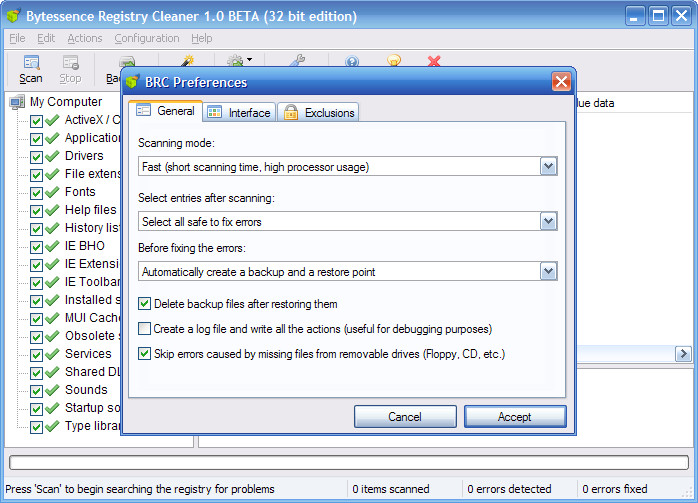Click the magic wand toolbar icon

(188, 61)
